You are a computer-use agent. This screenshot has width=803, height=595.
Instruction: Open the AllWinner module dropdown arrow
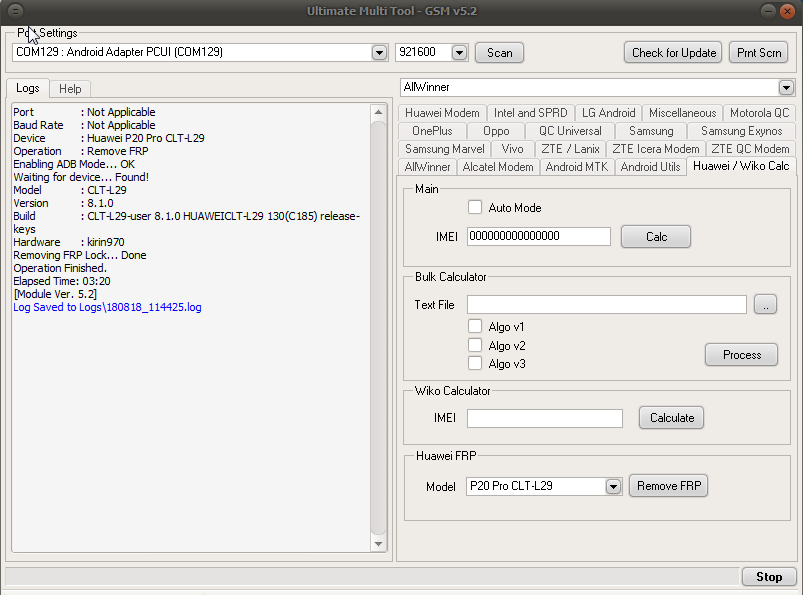coord(786,87)
